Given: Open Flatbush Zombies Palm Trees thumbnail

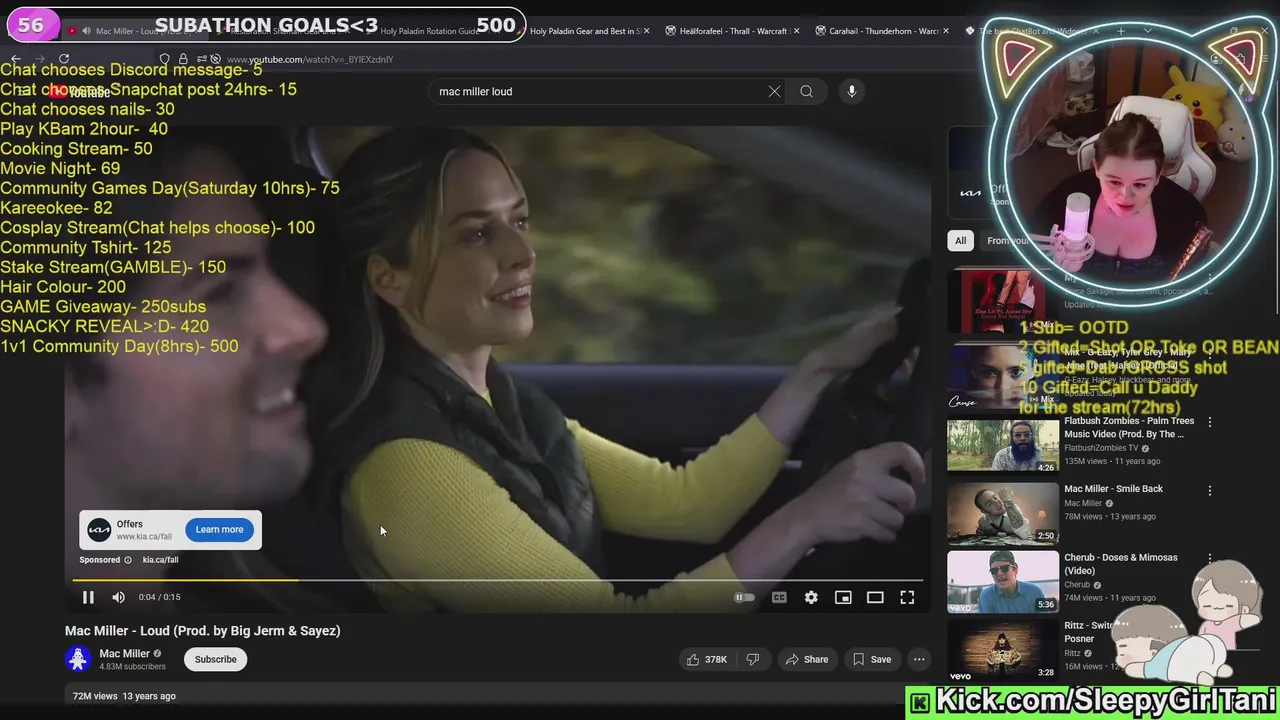Looking at the screenshot, I should pos(1003,445).
